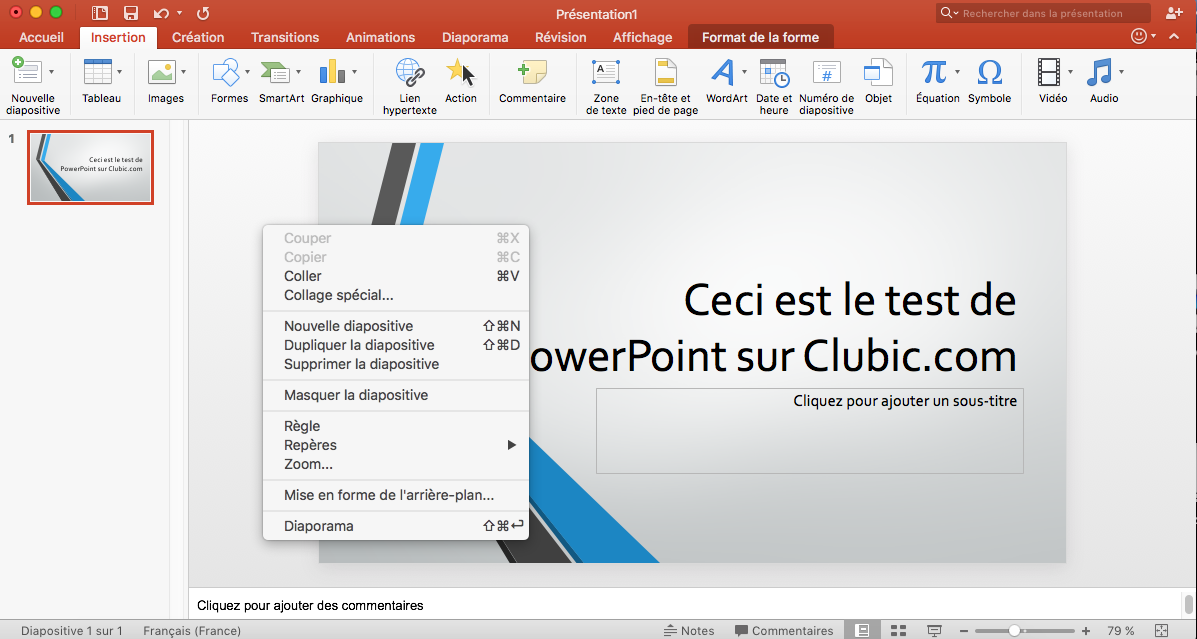Open the WordArt dropdown arrow

tap(744, 73)
